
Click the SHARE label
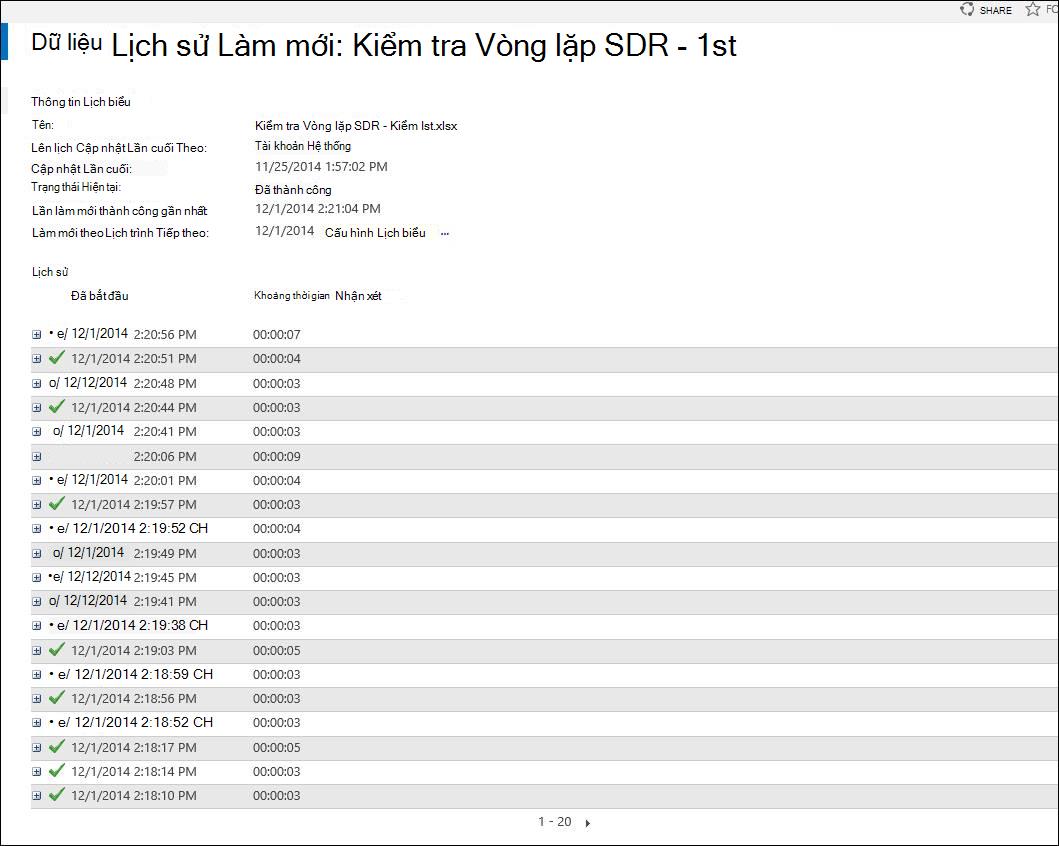pos(996,10)
